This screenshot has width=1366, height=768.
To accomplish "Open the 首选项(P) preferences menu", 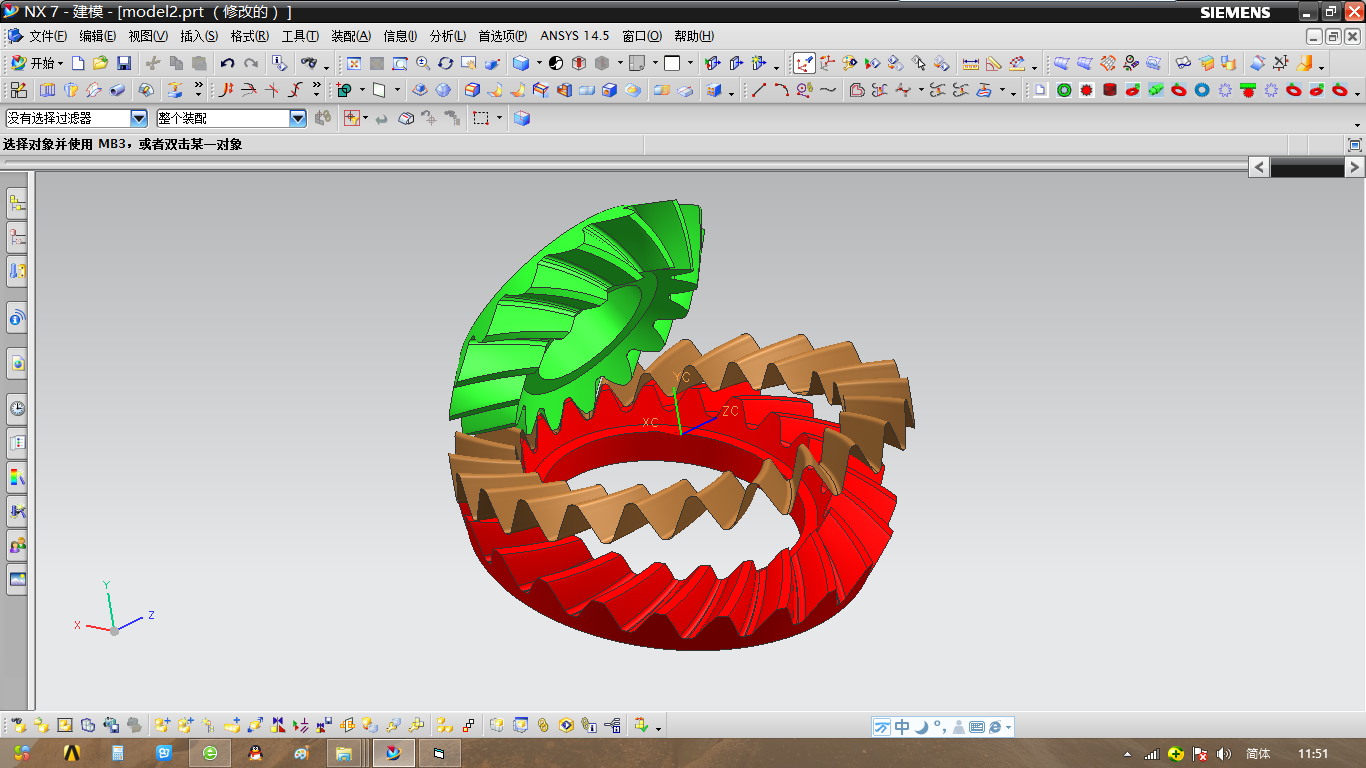I will pyautogui.click(x=502, y=36).
